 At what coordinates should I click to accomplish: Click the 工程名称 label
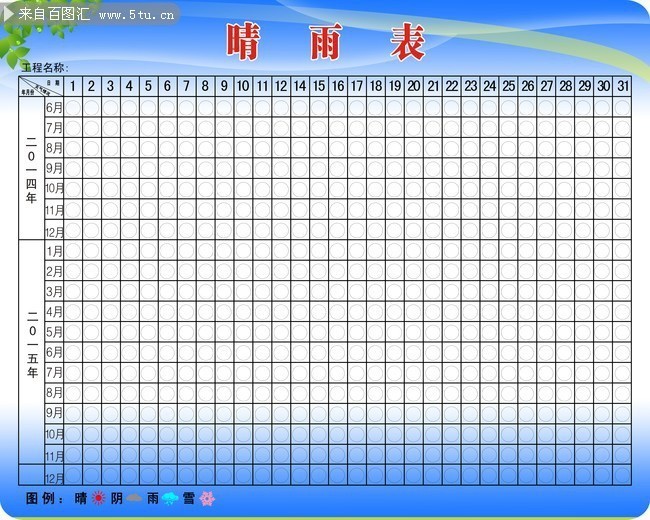[45, 67]
